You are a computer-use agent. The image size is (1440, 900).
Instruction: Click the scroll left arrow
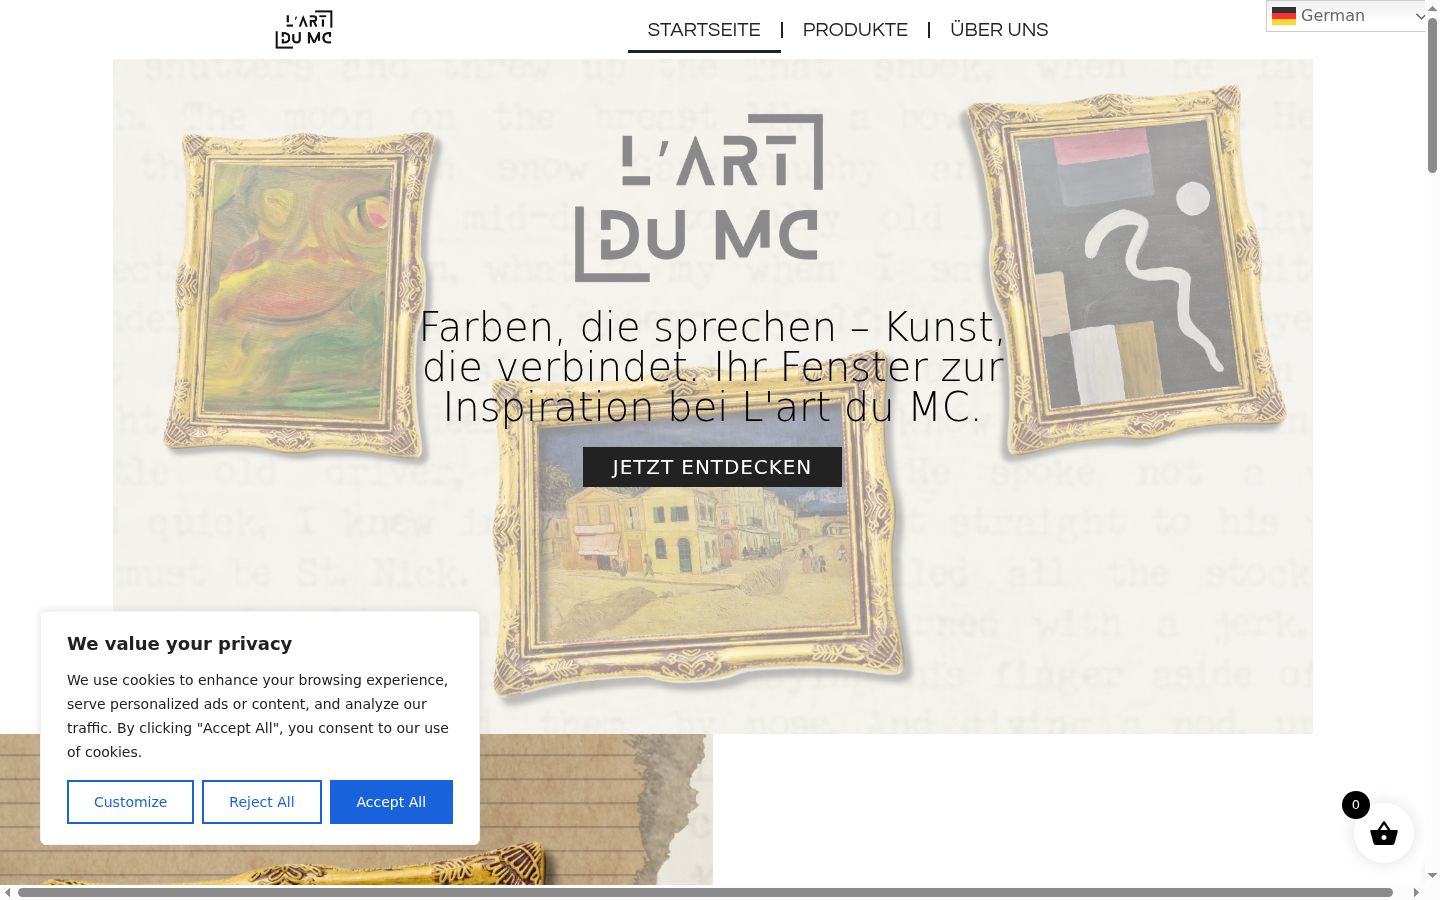pos(7,892)
